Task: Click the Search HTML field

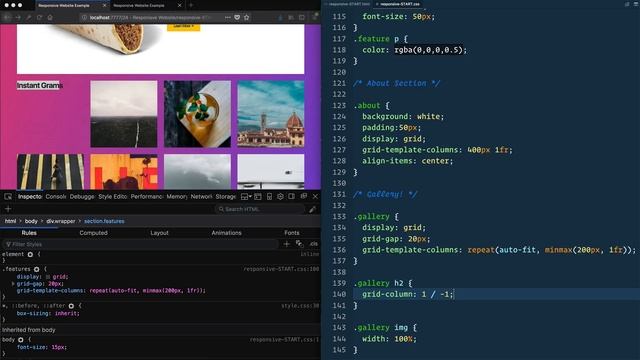Action: [x=260, y=209]
